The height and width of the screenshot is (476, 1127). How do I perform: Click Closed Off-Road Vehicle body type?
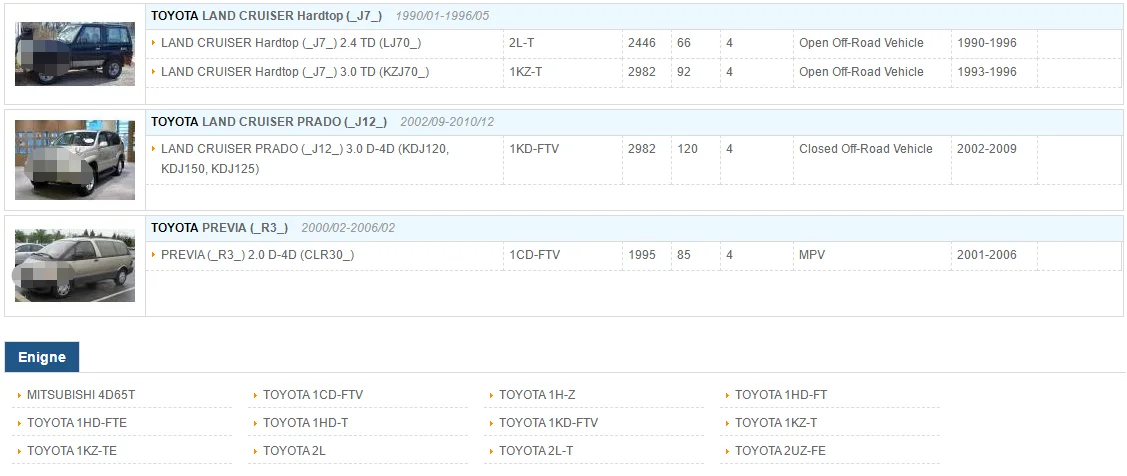[865, 149]
